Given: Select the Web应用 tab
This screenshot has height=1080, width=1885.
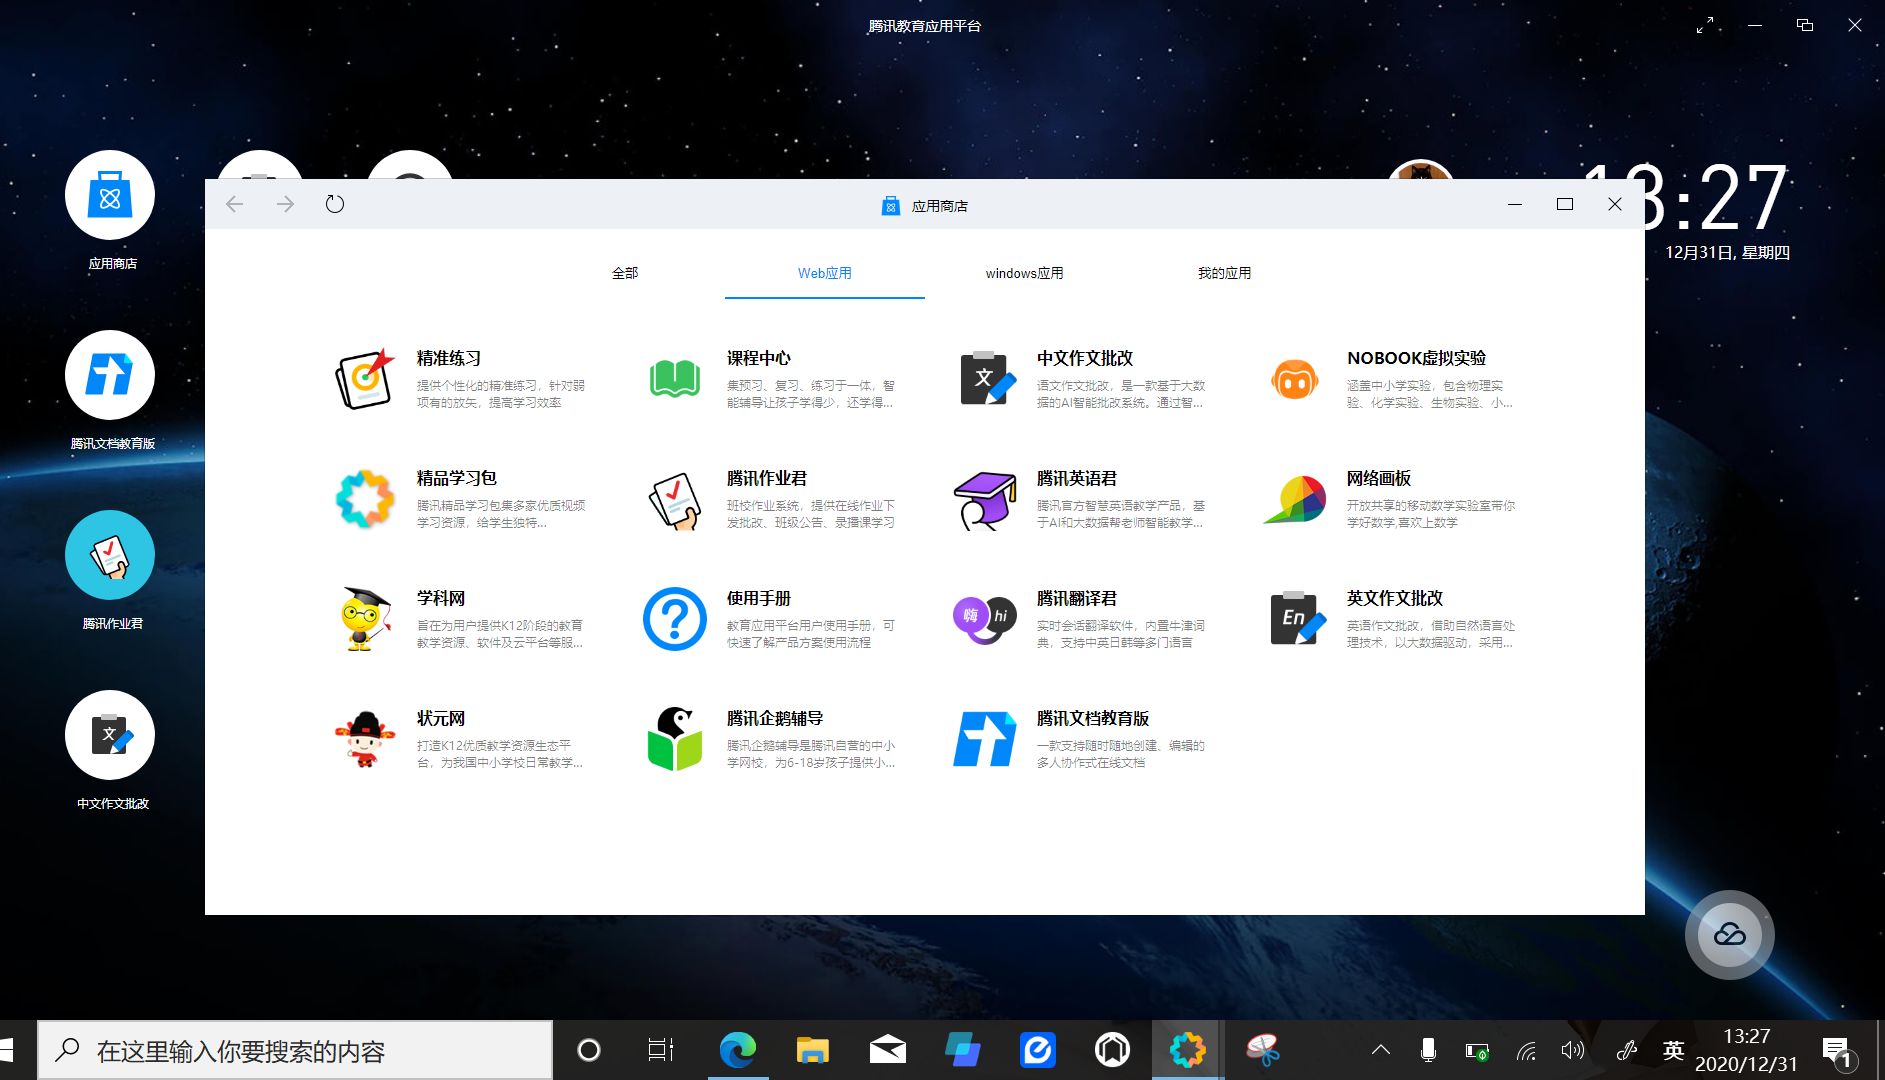Looking at the screenshot, I should coord(825,273).
